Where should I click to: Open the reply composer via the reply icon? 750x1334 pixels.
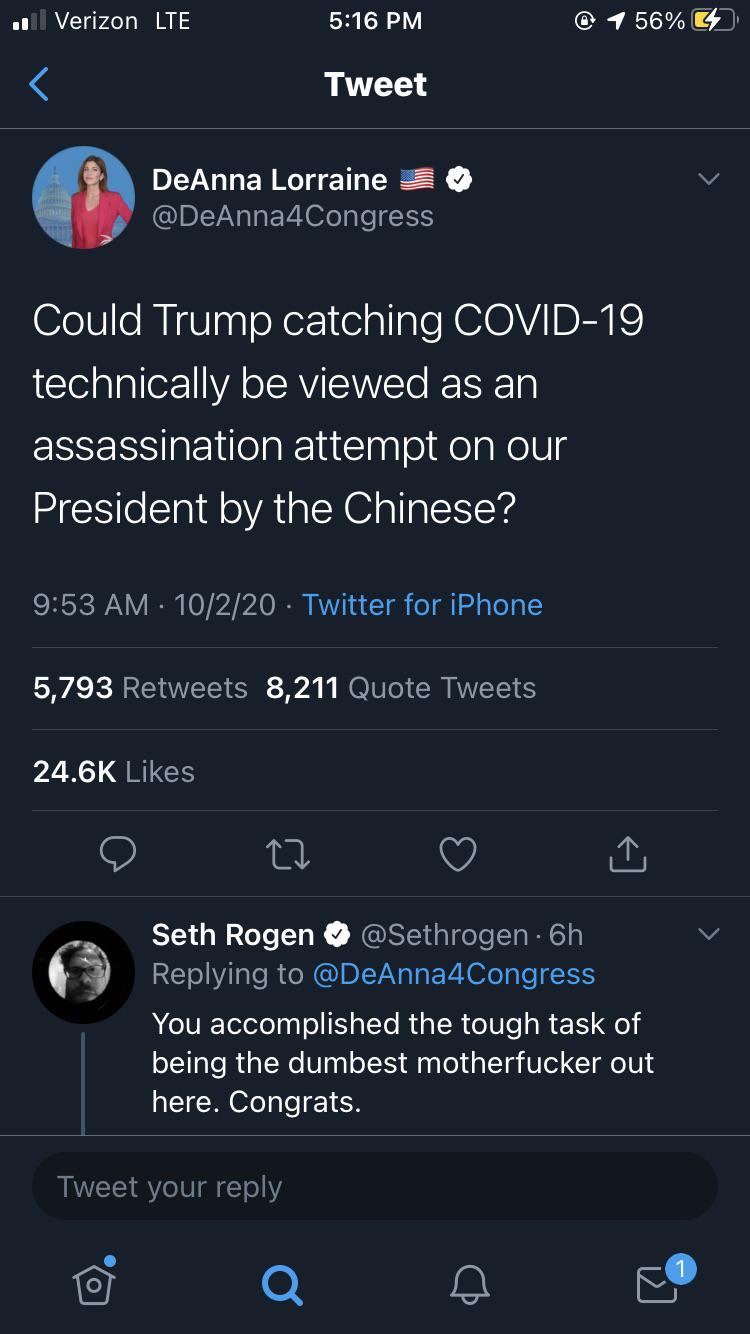coord(118,853)
